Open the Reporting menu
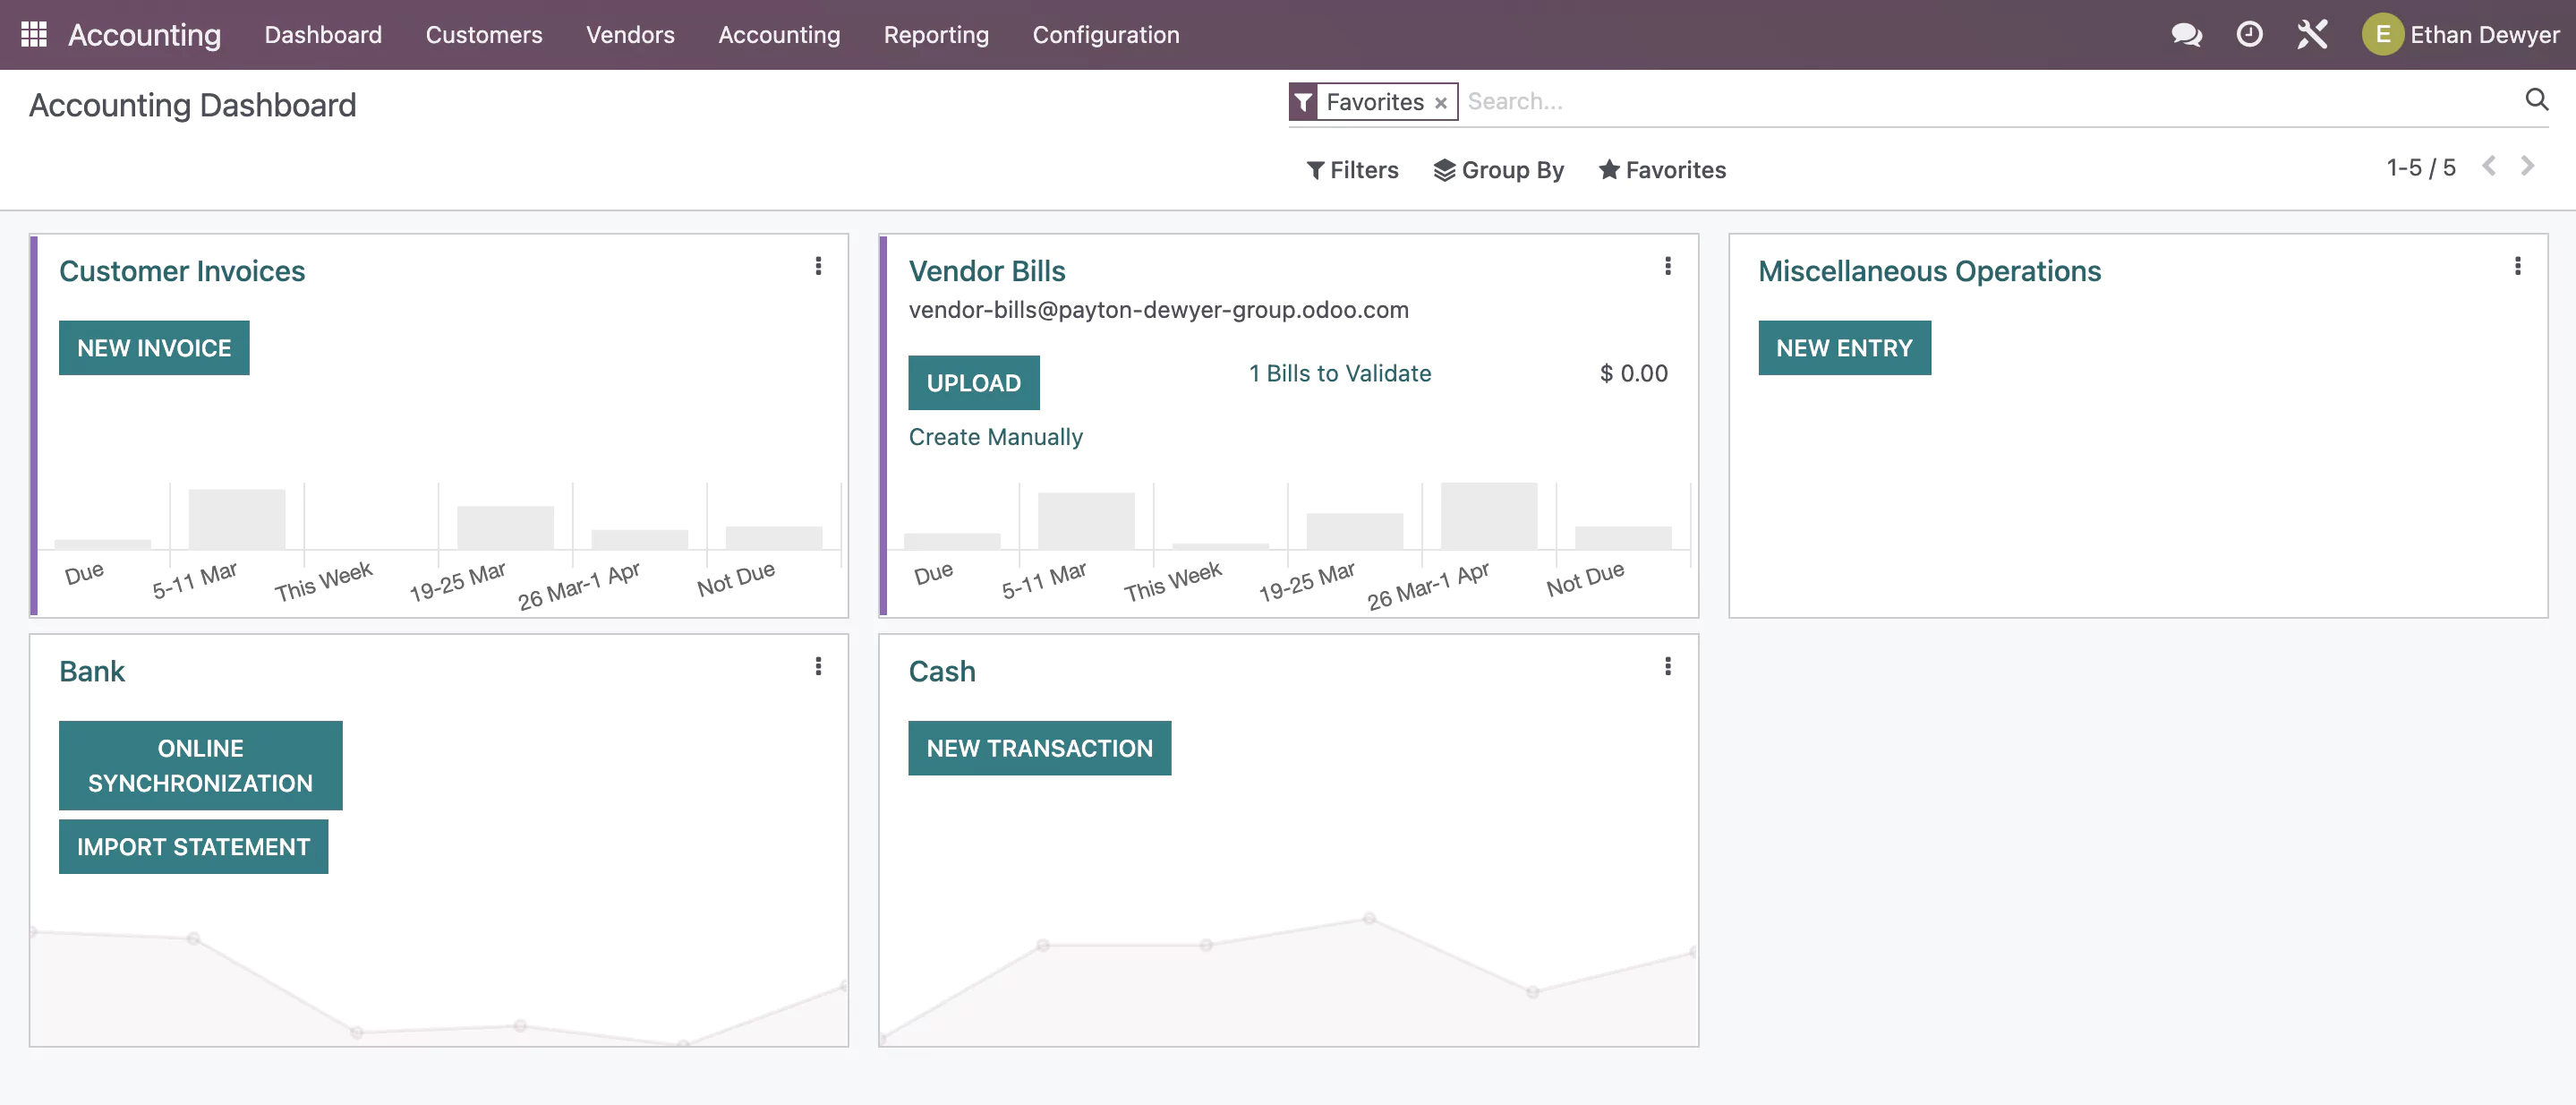Screen dimensions: 2576x1105 coord(936,34)
